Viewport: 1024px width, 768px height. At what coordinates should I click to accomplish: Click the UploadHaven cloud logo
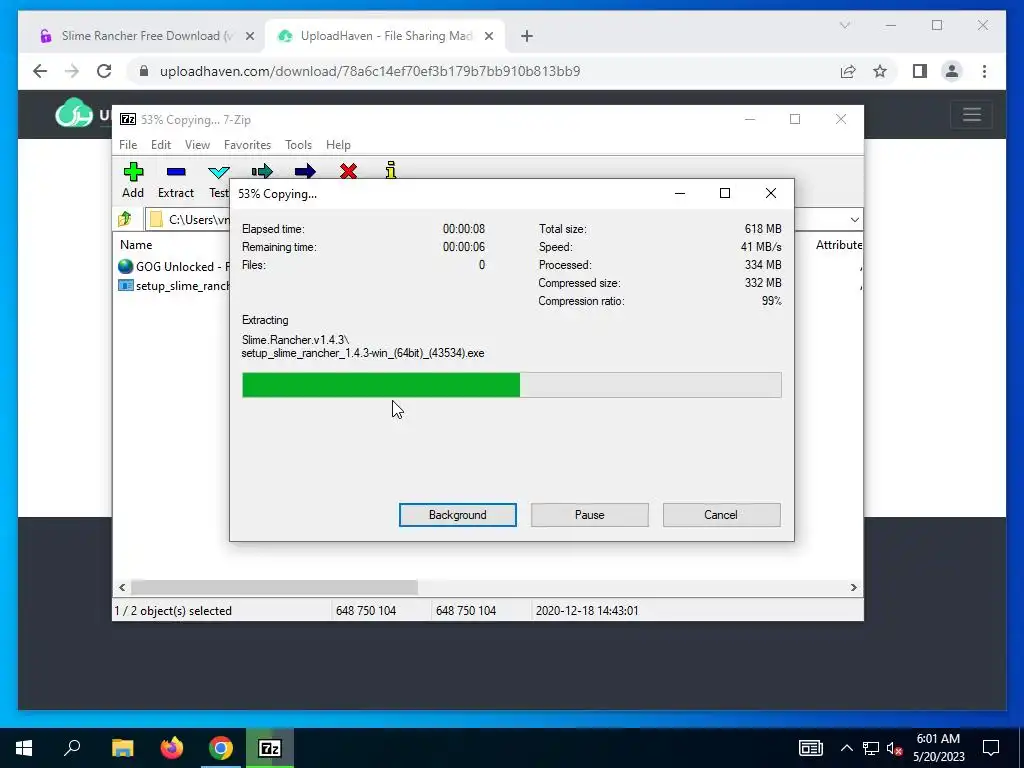(74, 113)
